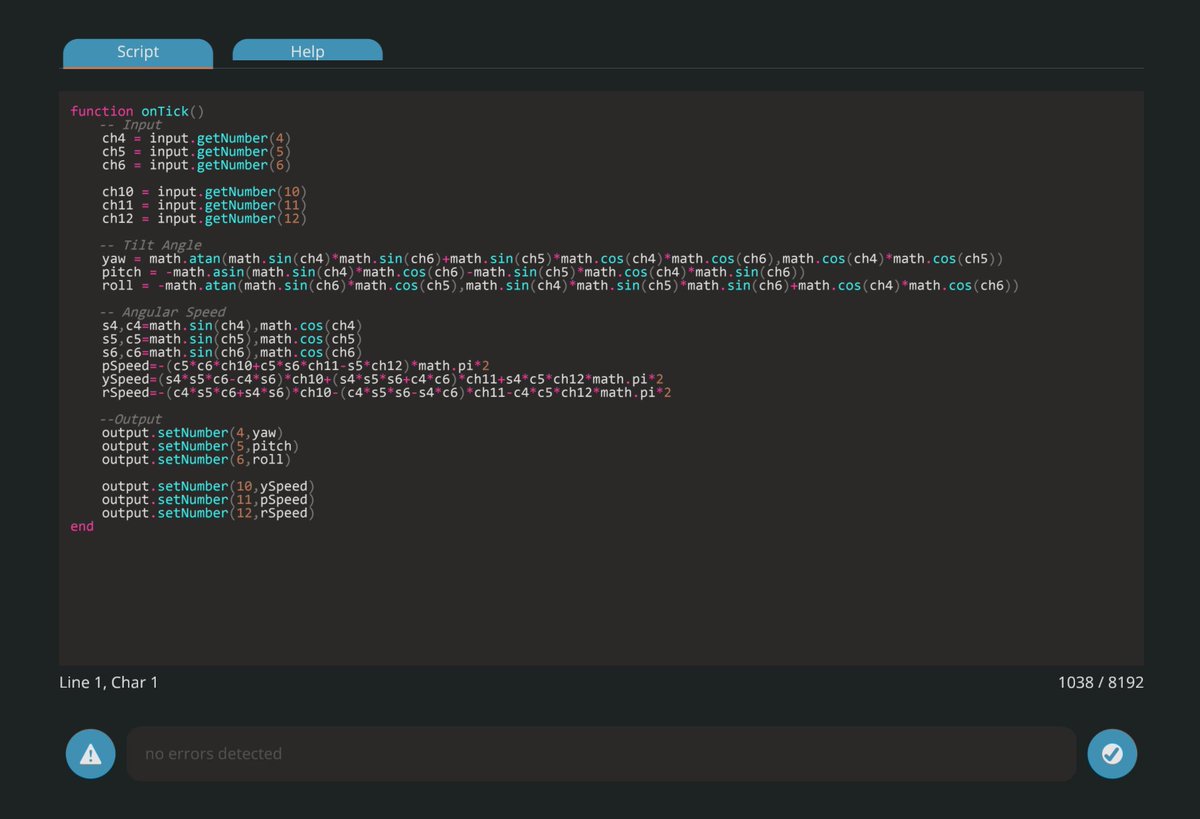Click the 'roll = -math.atan' code line
1200x819 pixels.
coord(561,286)
